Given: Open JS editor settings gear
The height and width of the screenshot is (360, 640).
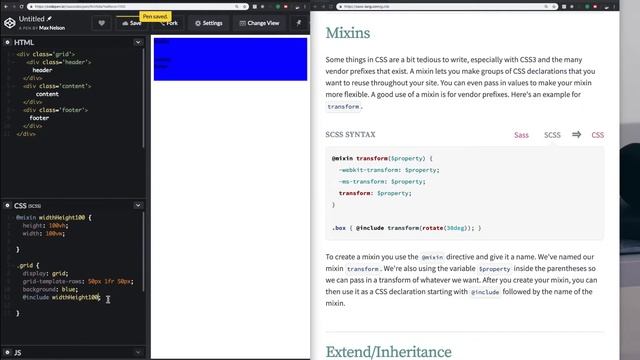Looking at the screenshot, I should coord(7,352).
